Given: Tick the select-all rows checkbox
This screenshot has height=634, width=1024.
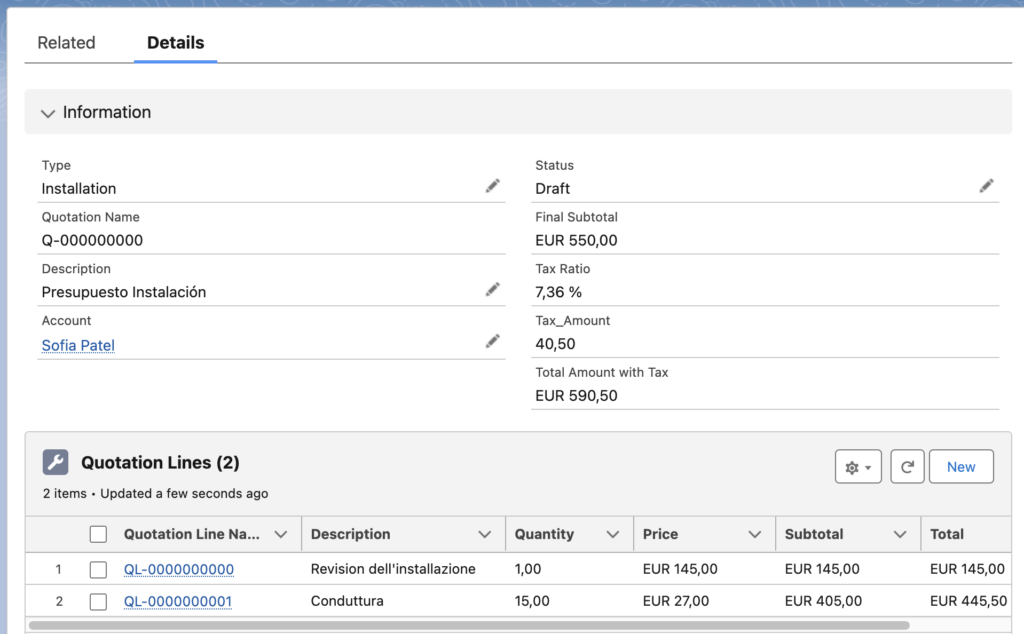Looking at the screenshot, I should [98, 534].
